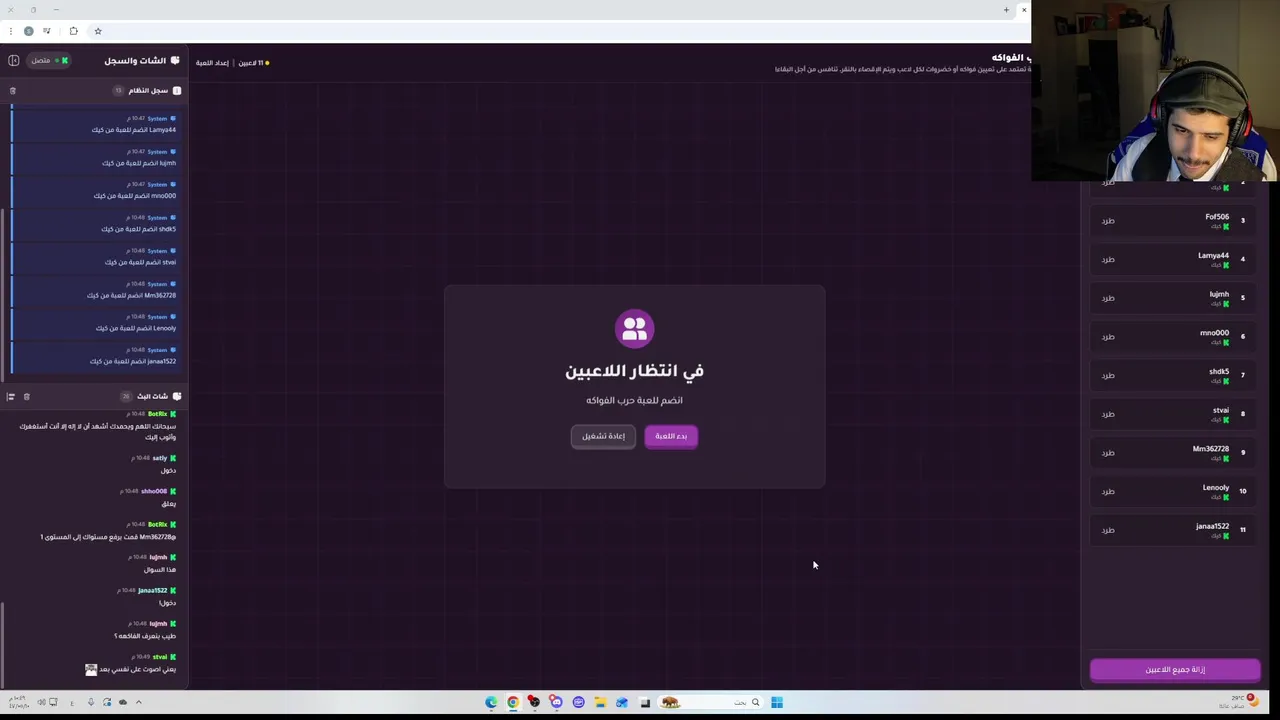Click في انتظار اللاعبين heading
Image resolution: width=1280 pixels, height=720 pixels.
tap(635, 371)
